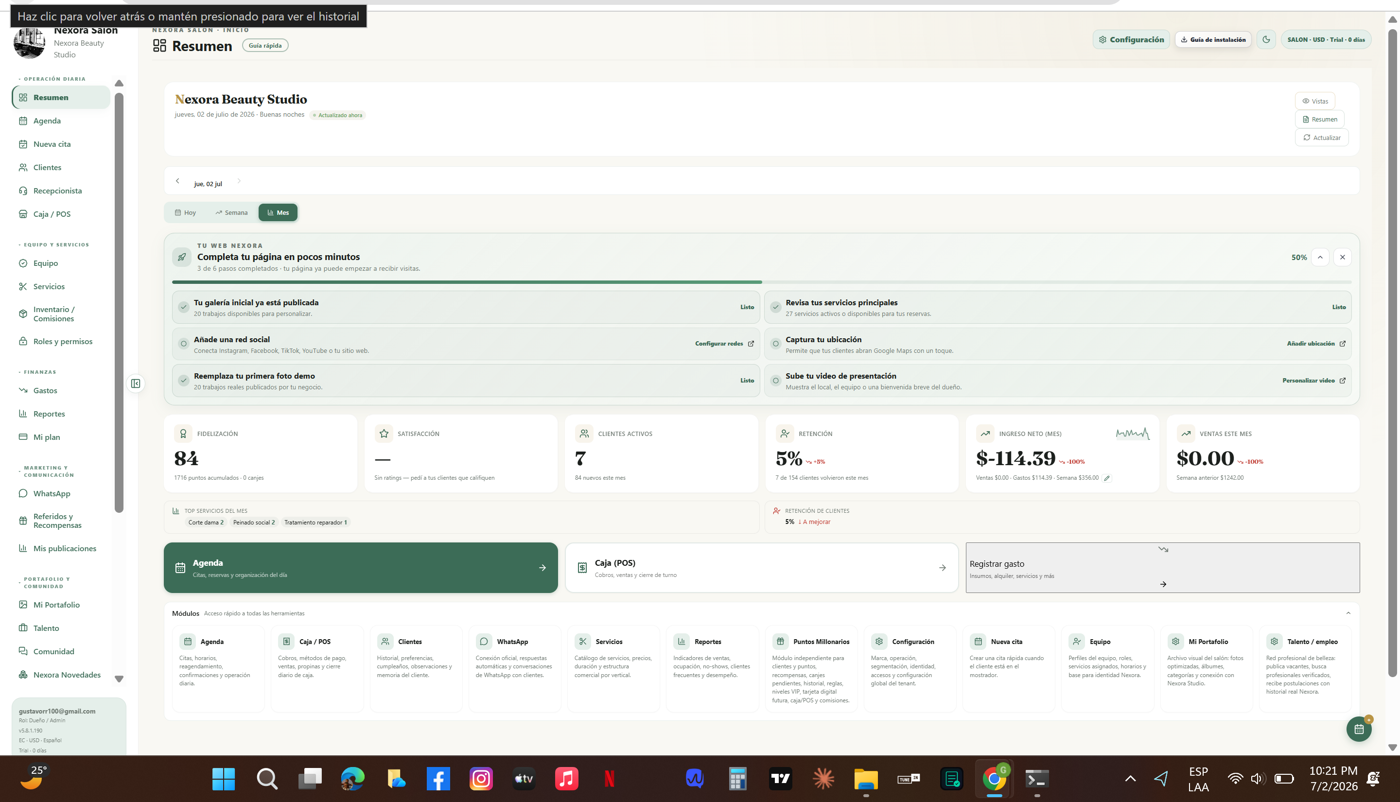Open Caja / POS in the sidebar
Screen dimensions: 1400x802
point(52,214)
